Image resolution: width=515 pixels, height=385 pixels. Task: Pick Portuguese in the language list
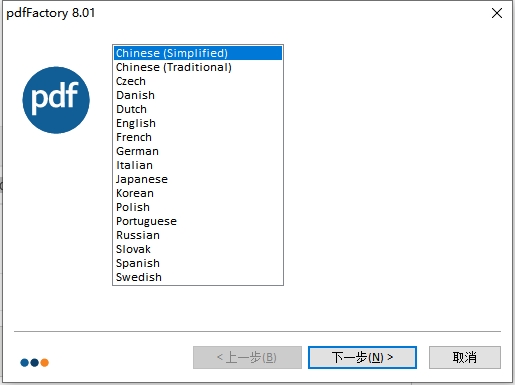coord(198,221)
